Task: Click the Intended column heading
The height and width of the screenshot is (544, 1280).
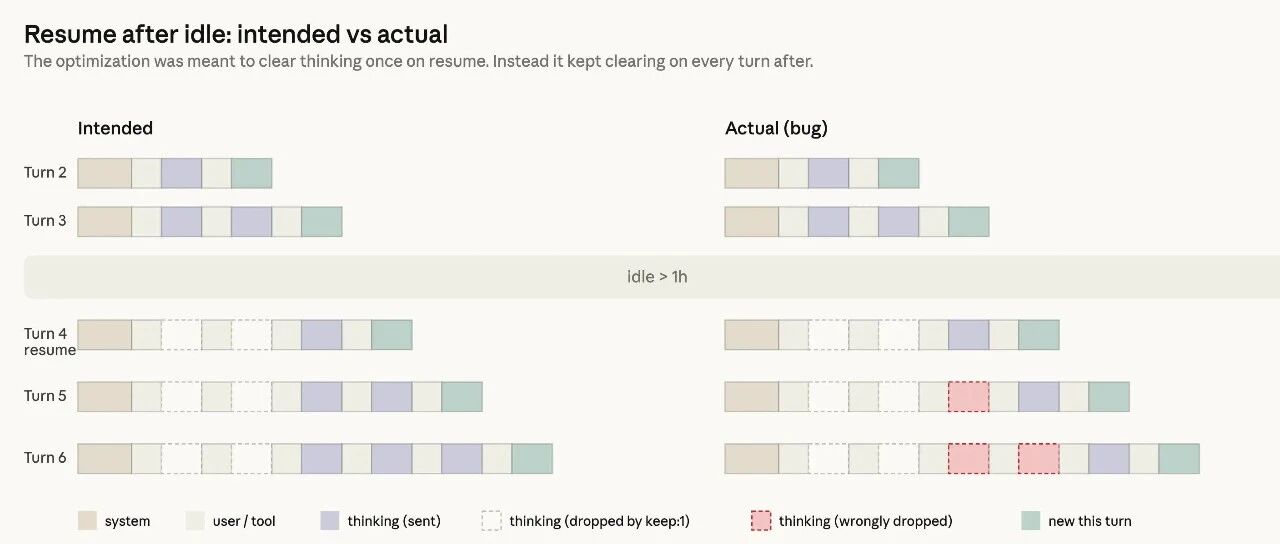Action: click(115, 128)
